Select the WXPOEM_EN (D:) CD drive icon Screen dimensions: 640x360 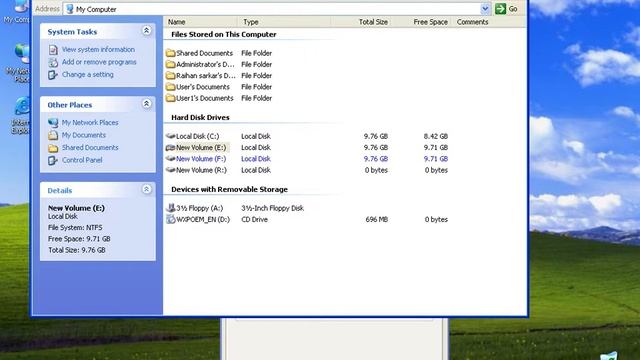170,219
